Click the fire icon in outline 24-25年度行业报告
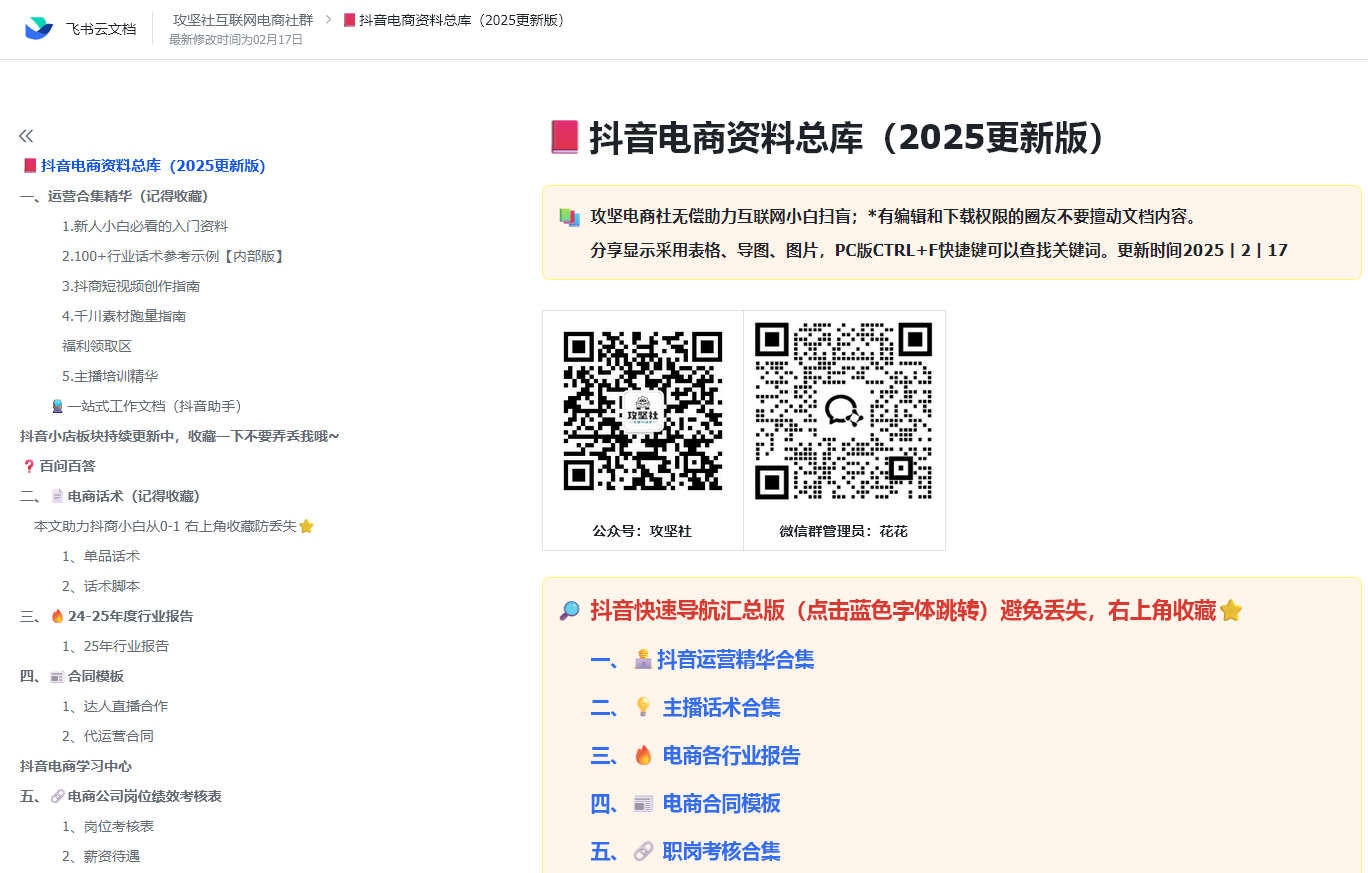The height and width of the screenshot is (873, 1368). click(x=57, y=616)
